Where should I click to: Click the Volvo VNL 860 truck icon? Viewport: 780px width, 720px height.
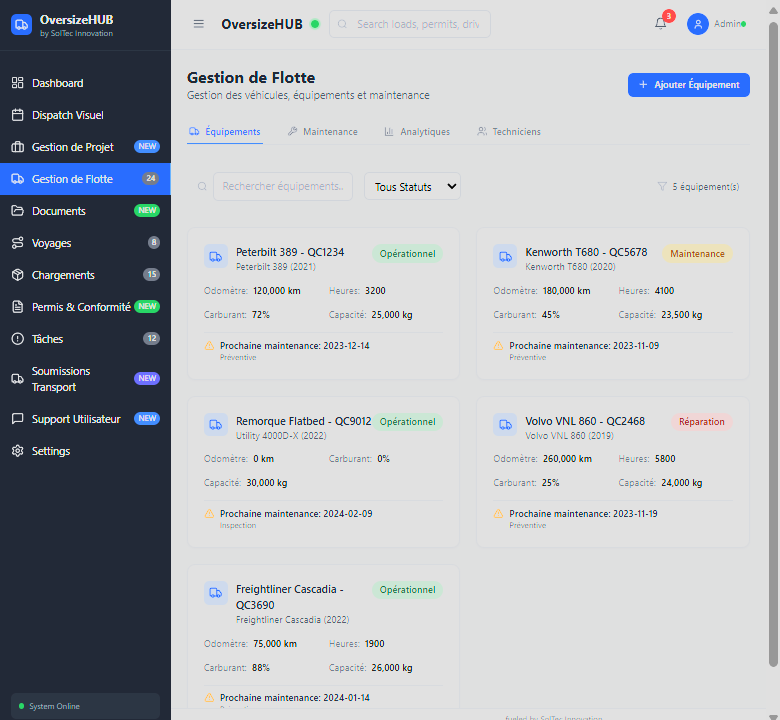click(505, 425)
